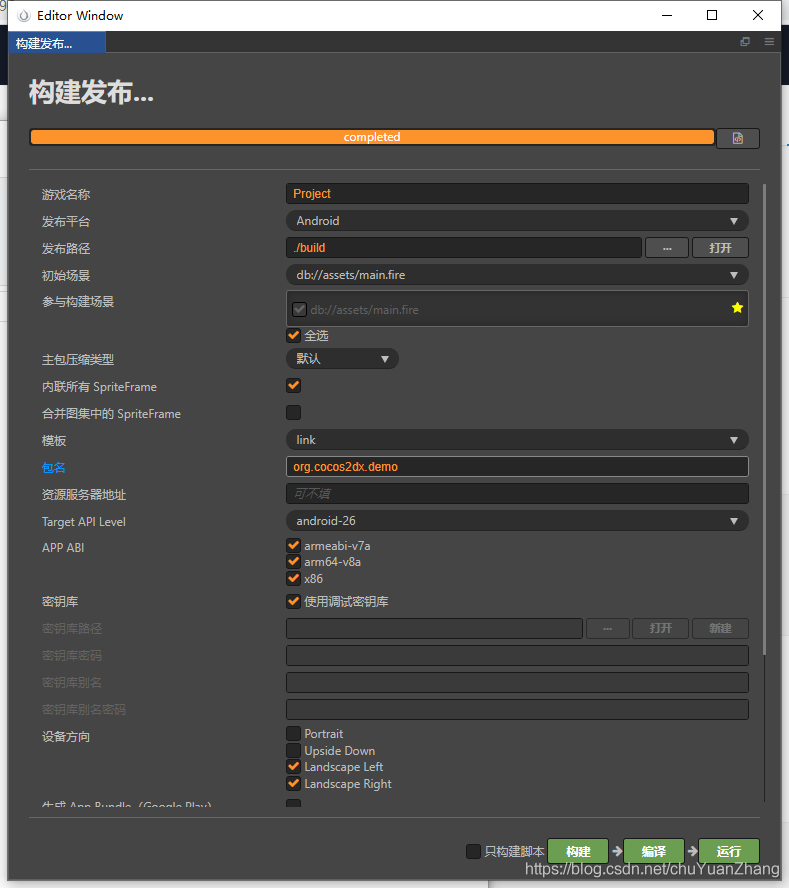
Task: Toggle Landscape Left checkbox
Action: [x=293, y=767]
